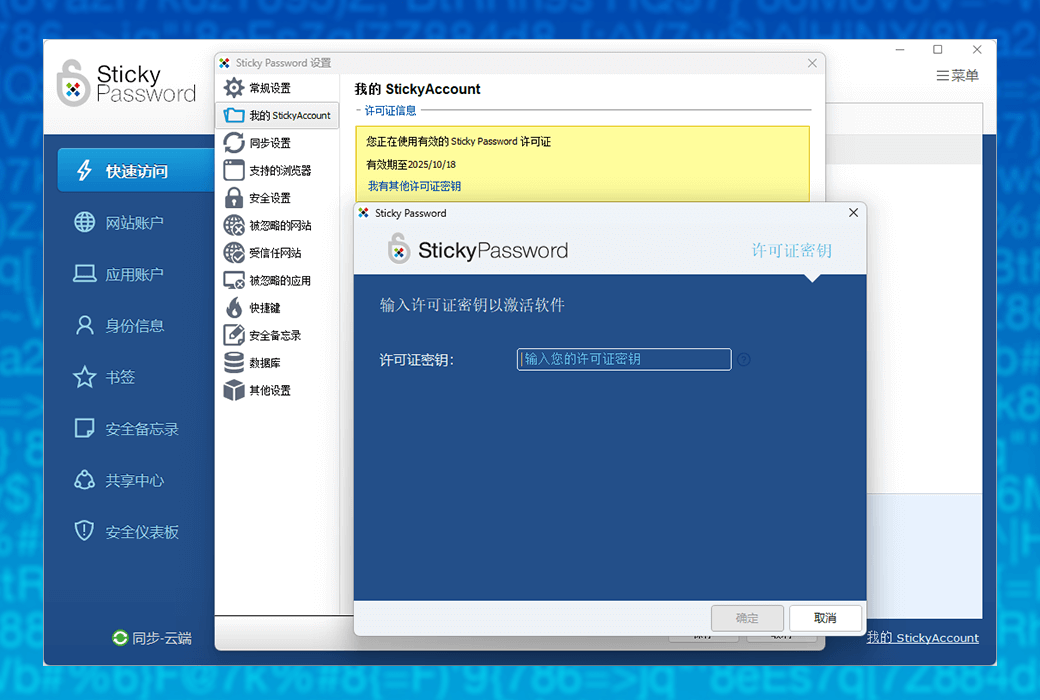The image size is (1040, 700).
Task: Click the person icon for 身份信息
Action: [x=84, y=325]
